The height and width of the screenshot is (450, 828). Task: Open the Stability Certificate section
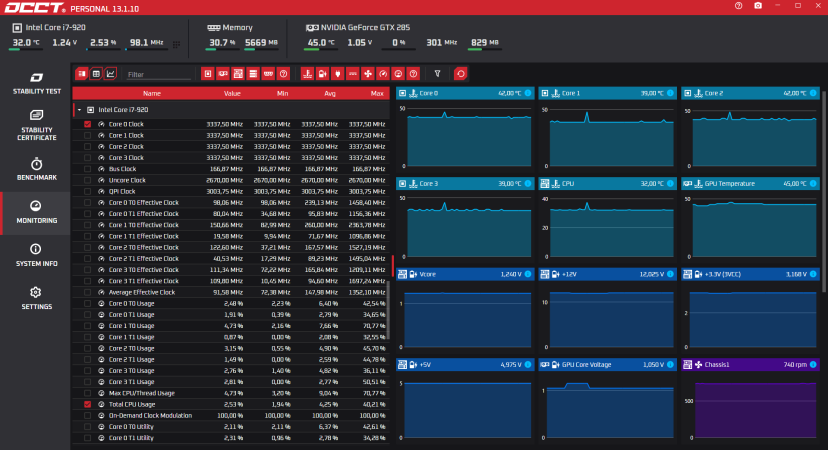click(36, 126)
